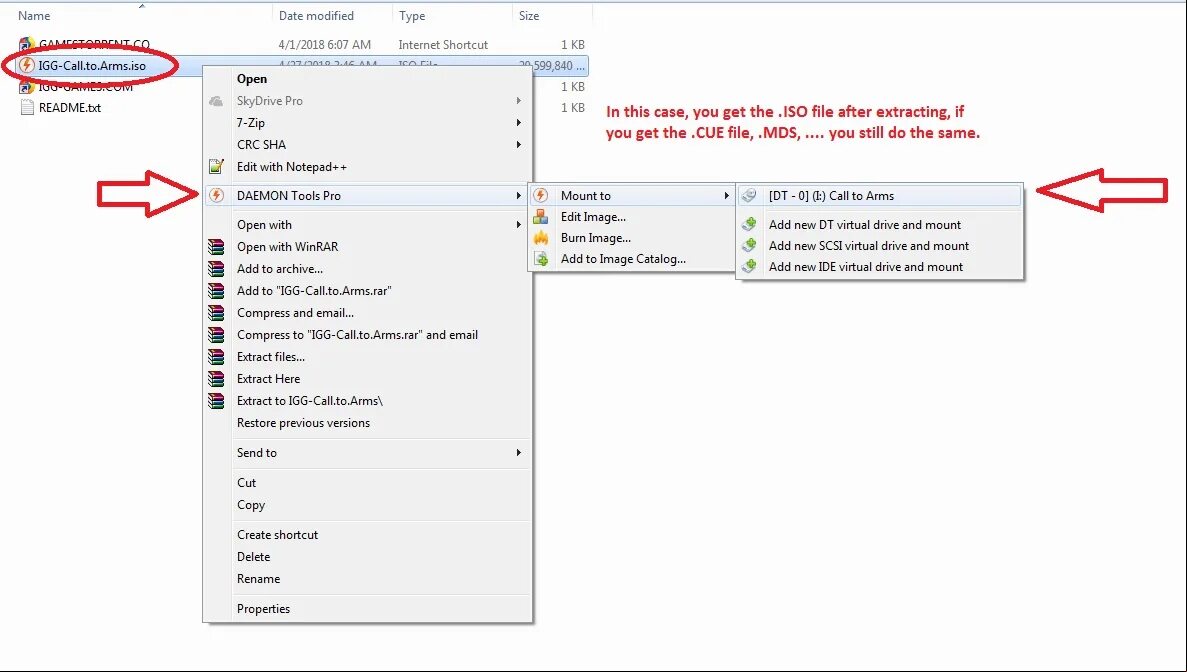The height and width of the screenshot is (672, 1187).
Task: Click WinRAR icon beside Open with WinRAR
Action: [x=216, y=247]
